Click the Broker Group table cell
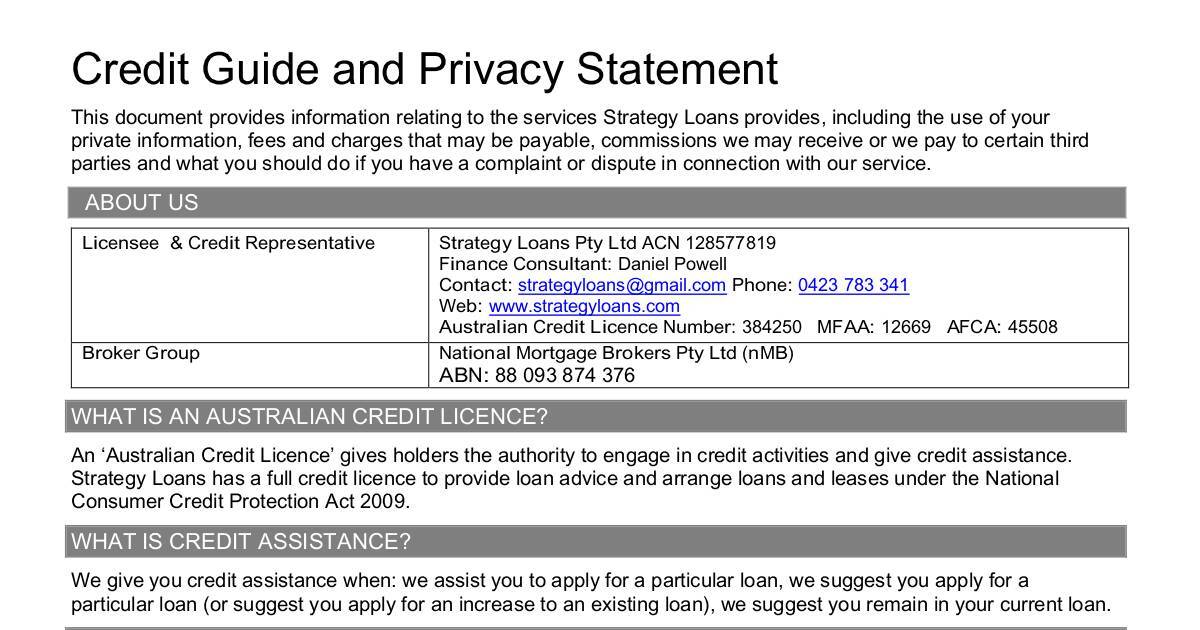The width and height of the screenshot is (1200, 630). (141, 353)
